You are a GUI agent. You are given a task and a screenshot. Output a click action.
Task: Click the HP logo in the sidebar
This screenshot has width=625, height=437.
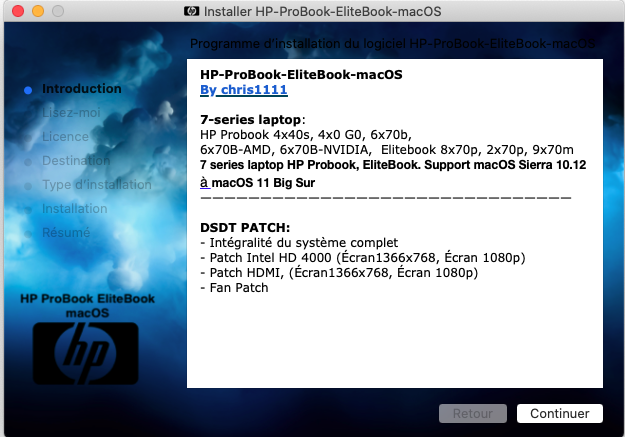(x=86, y=353)
